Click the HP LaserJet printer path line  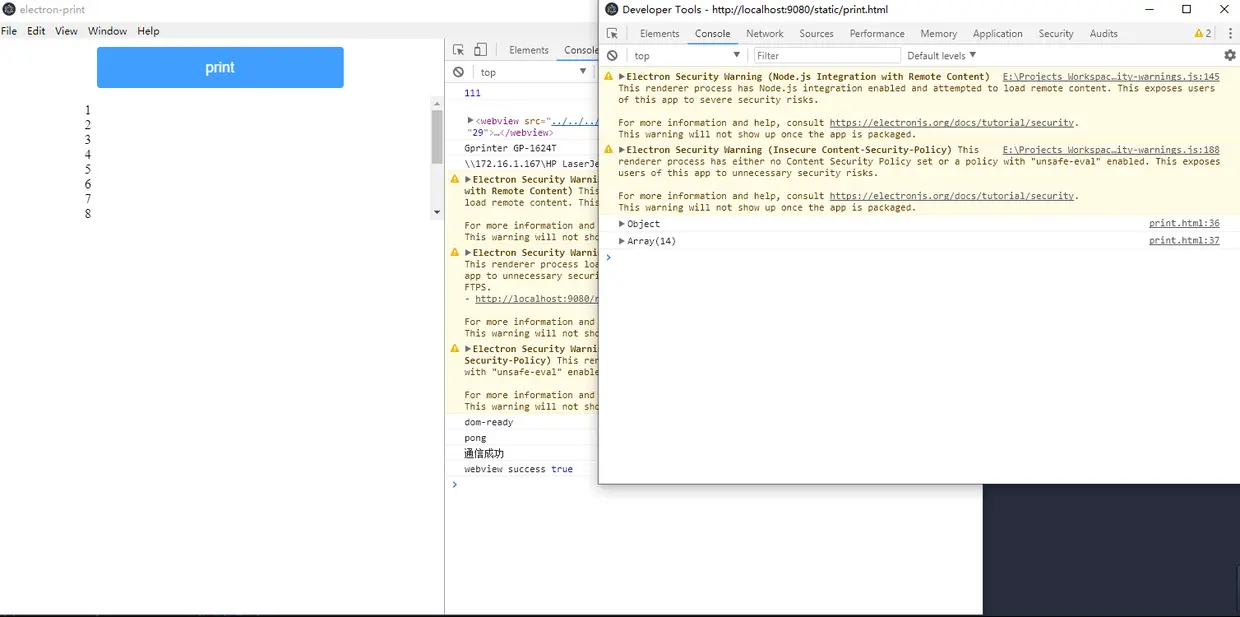[531, 163]
